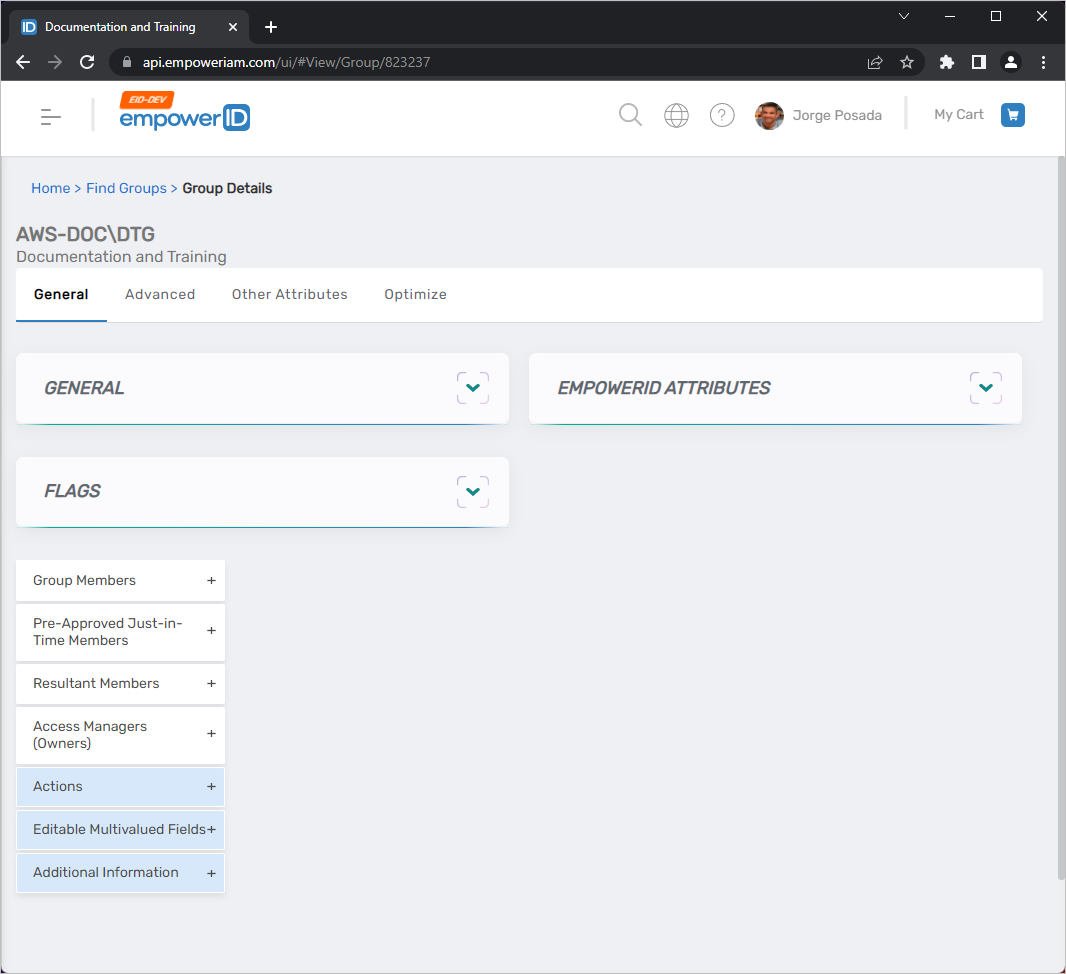Open the search magnifier icon
This screenshot has width=1066, height=974.
click(630, 114)
